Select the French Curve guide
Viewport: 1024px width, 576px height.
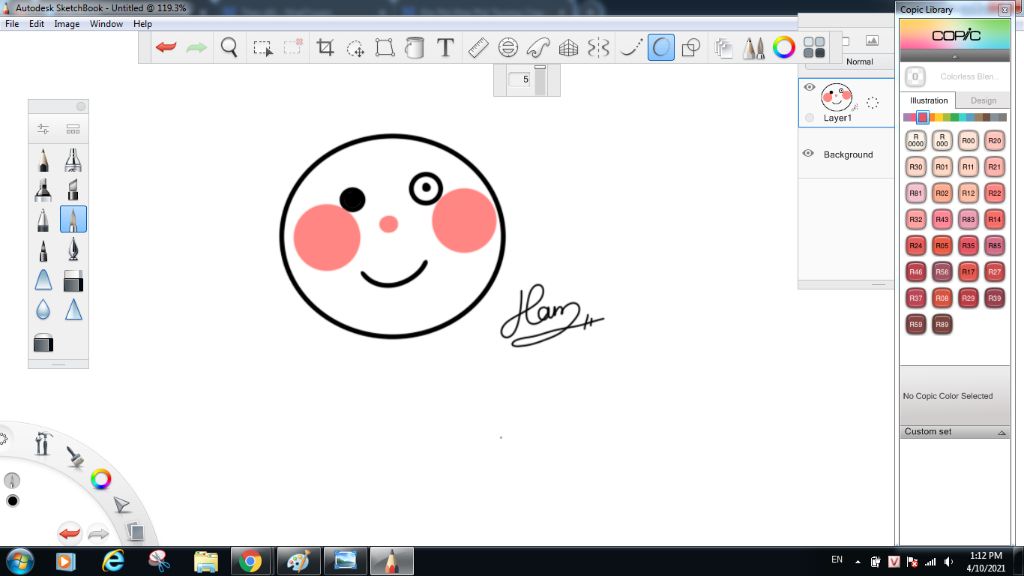[x=538, y=47]
